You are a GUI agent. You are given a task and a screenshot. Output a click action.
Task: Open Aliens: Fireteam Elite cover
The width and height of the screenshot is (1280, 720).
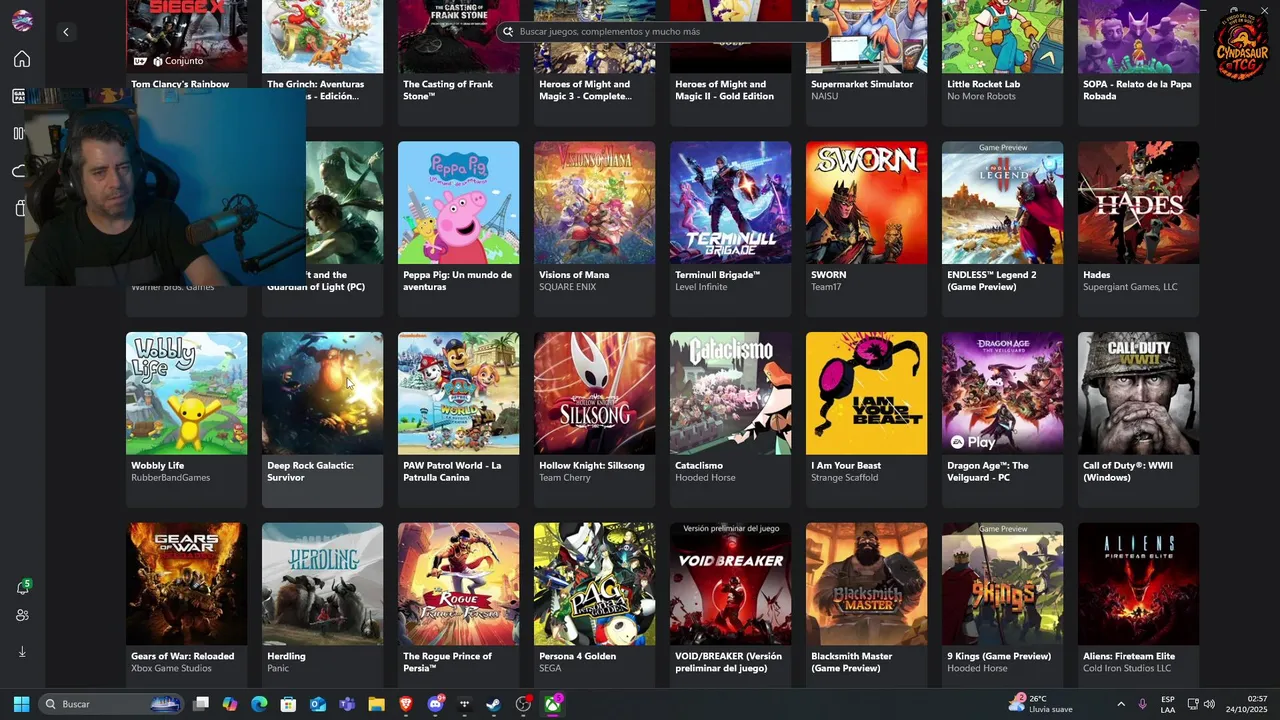(1138, 584)
